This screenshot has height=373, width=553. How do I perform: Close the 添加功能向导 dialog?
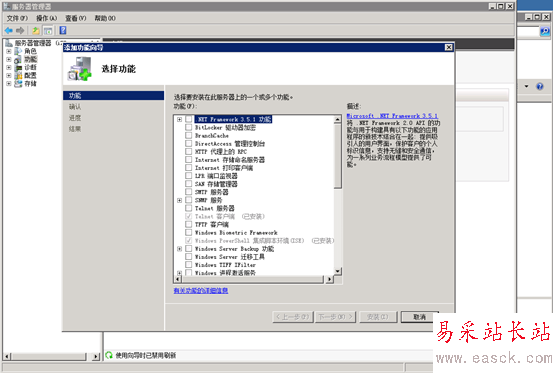click(x=448, y=47)
